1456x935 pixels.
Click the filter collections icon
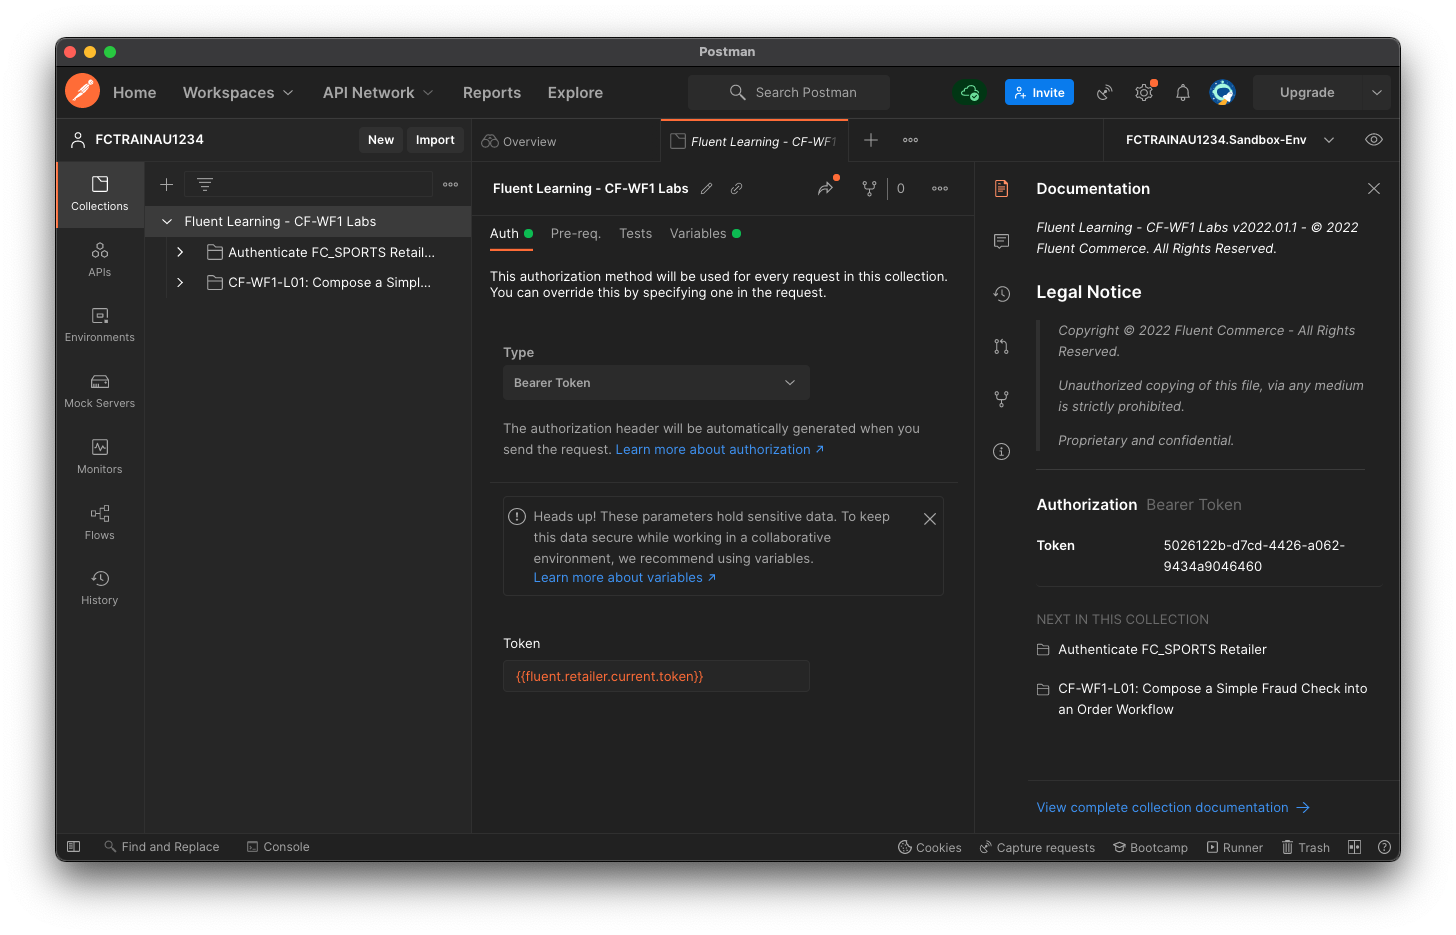coord(205,184)
